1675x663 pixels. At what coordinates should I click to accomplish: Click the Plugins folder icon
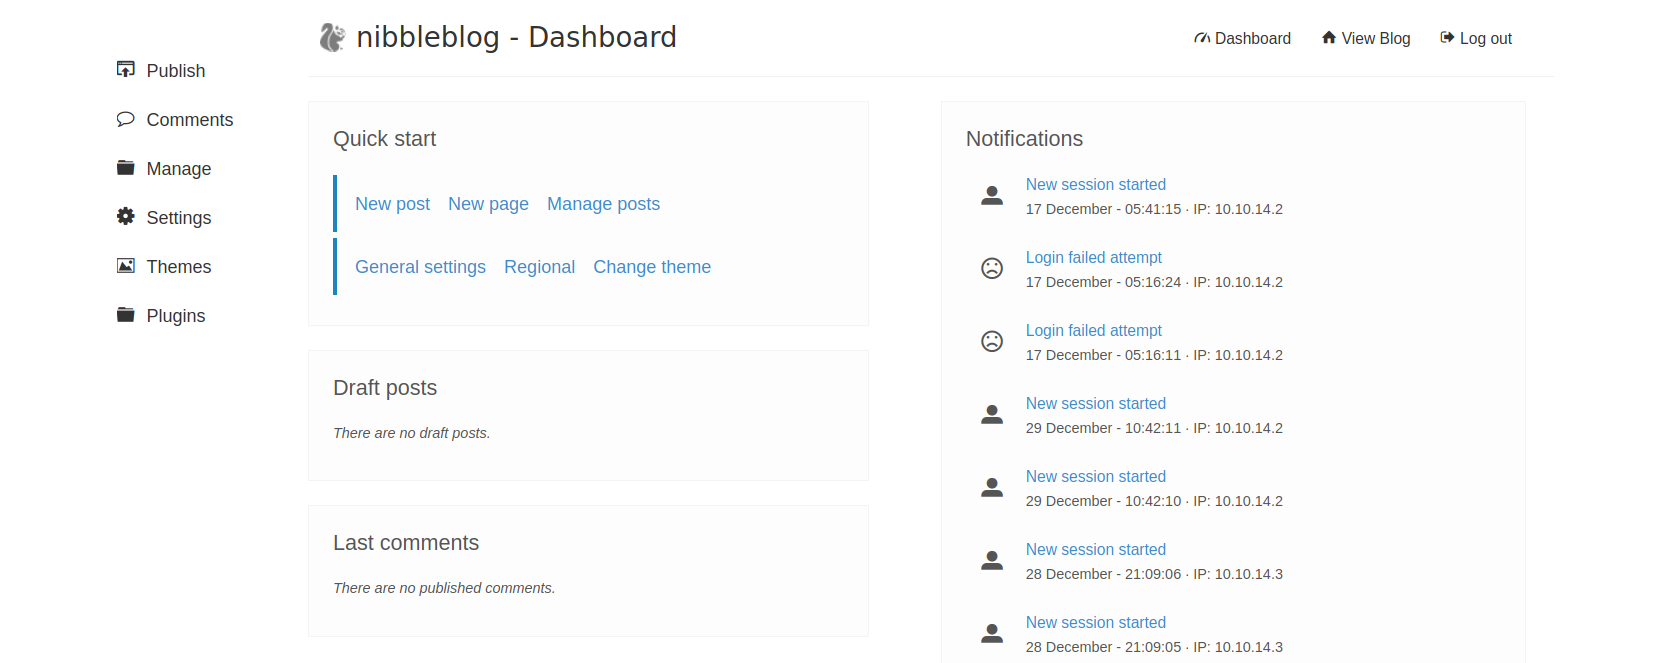pos(126,315)
